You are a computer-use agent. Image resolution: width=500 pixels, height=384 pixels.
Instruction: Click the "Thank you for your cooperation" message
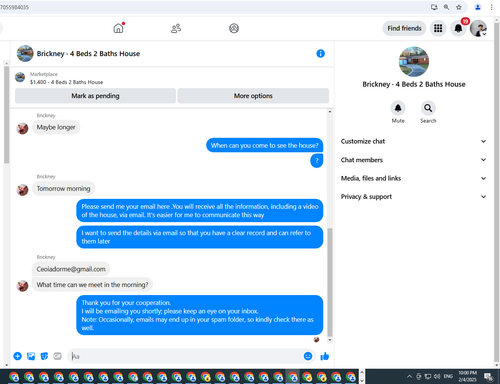tap(200, 315)
